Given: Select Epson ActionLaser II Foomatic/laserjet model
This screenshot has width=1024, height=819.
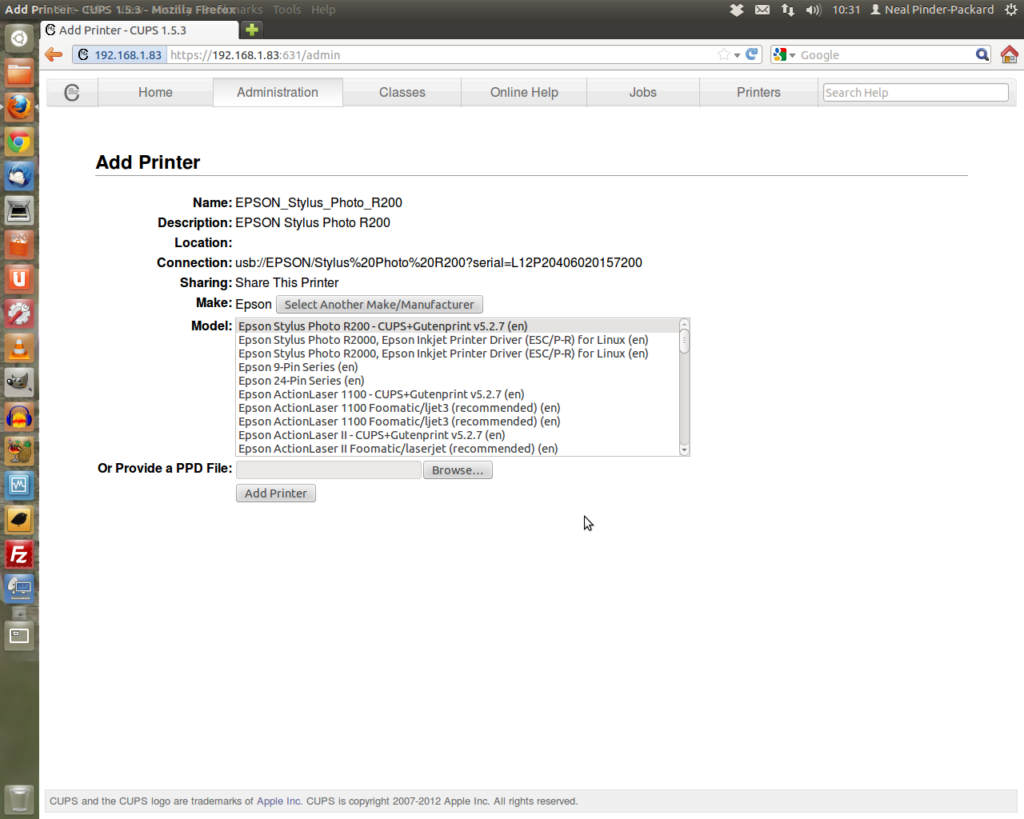Looking at the screenshot, I should coord(457,449).
